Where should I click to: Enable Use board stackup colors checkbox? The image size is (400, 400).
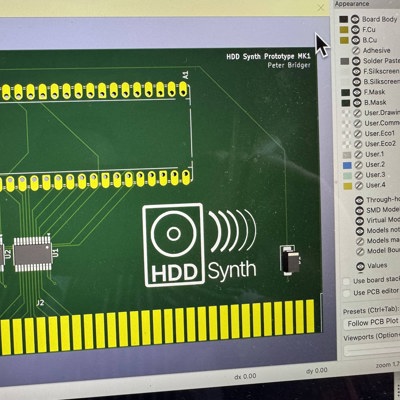point(347,282)
